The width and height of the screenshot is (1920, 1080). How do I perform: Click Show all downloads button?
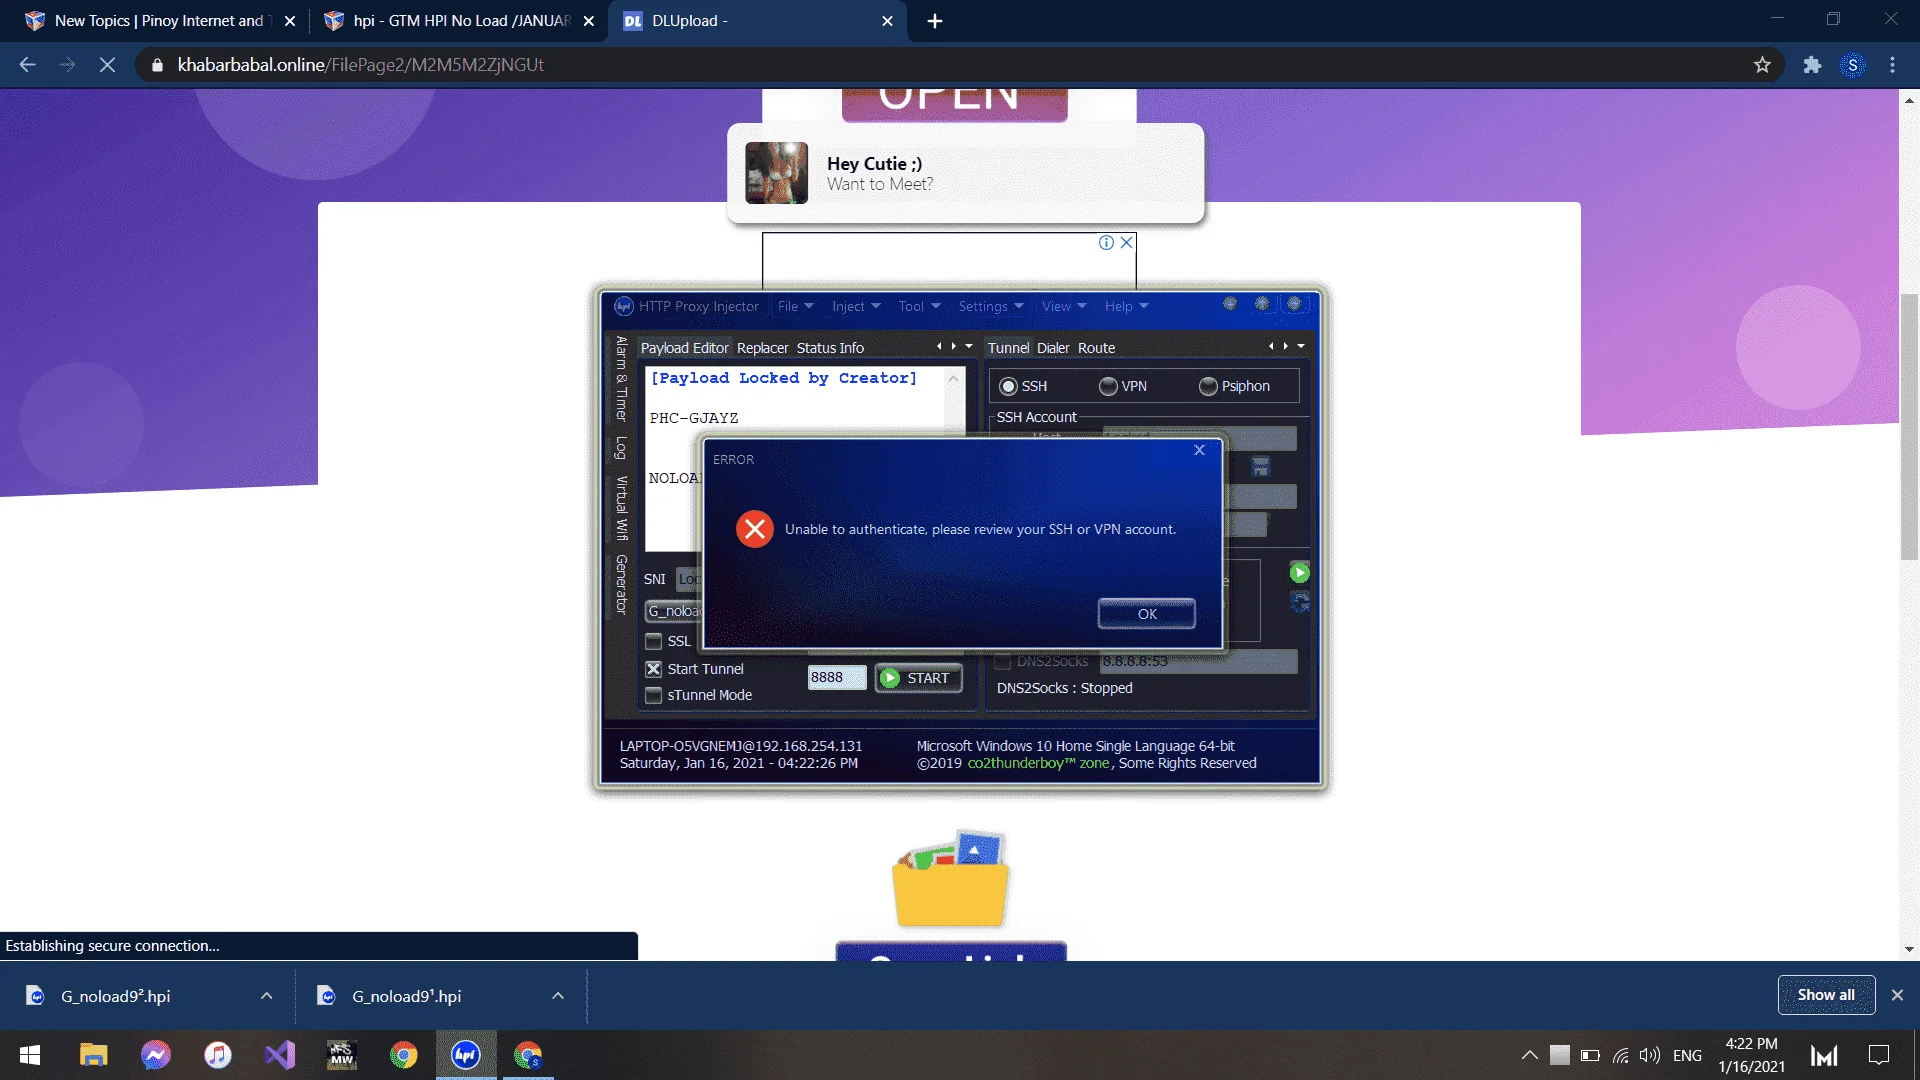[1826, 995]
